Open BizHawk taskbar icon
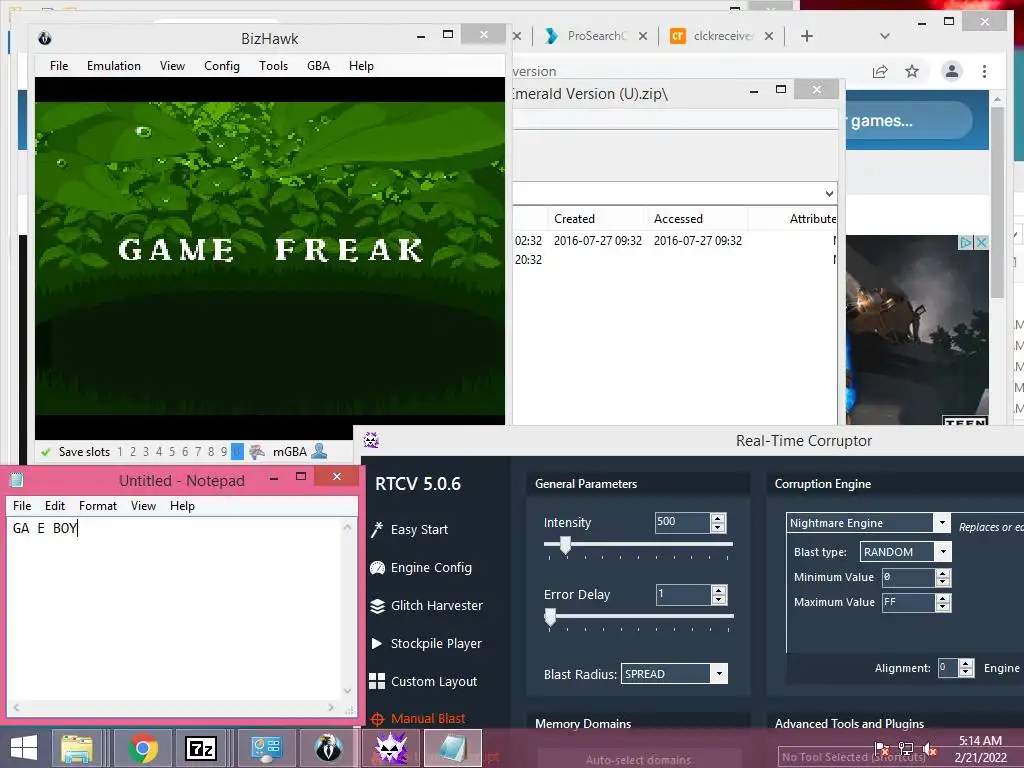The width and height of the screenshot is (1024, 768). pyautogui.click(x=328, y=748)
